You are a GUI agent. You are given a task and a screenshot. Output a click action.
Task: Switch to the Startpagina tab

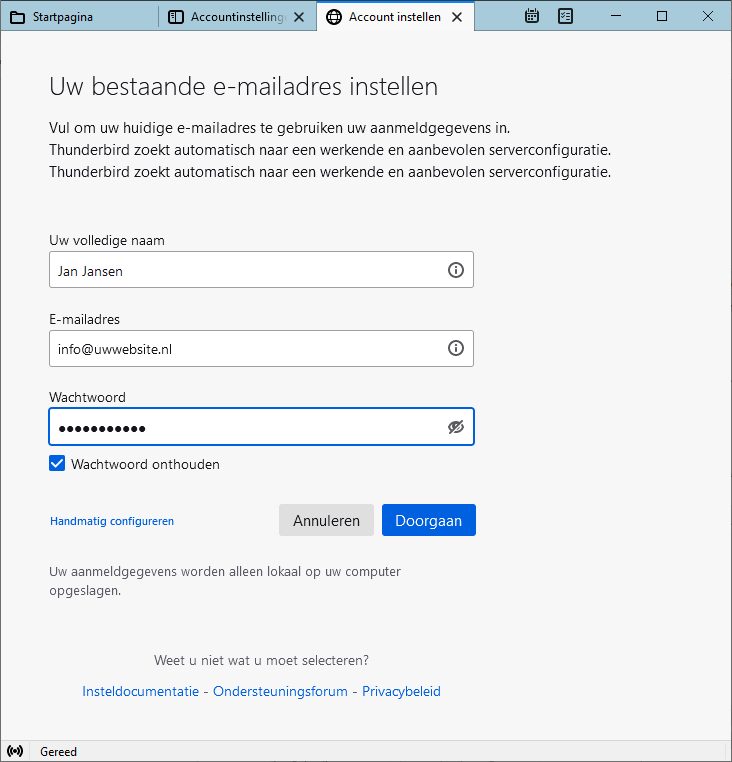80,17
